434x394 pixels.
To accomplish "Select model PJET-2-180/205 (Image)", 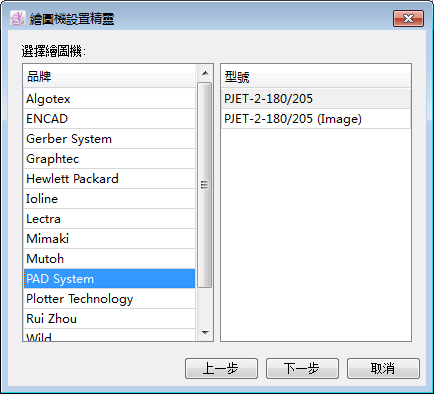I will click(x=316, y=119).
